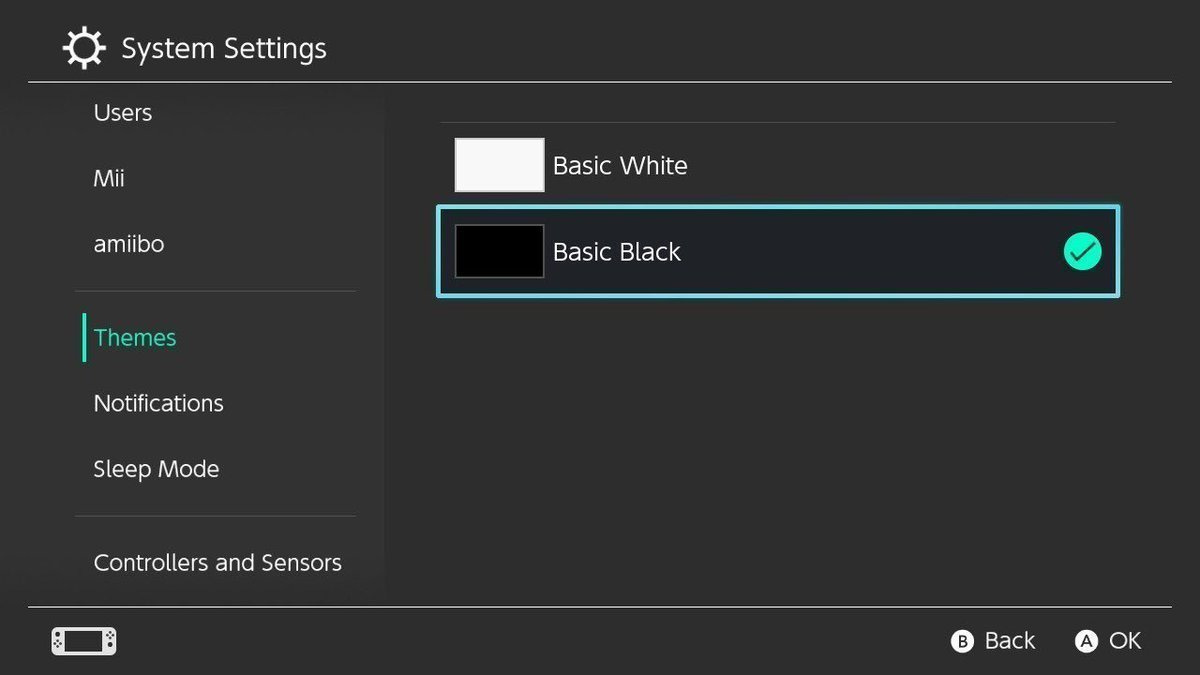Open Controllers and Sensors settings
This screenshot has width=1200, height=675.
(x=217, y=562)
